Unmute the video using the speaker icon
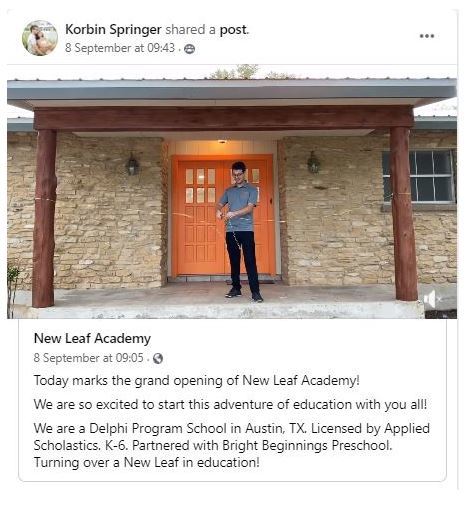Screen dimensions: 466x507 pos(432,299)
